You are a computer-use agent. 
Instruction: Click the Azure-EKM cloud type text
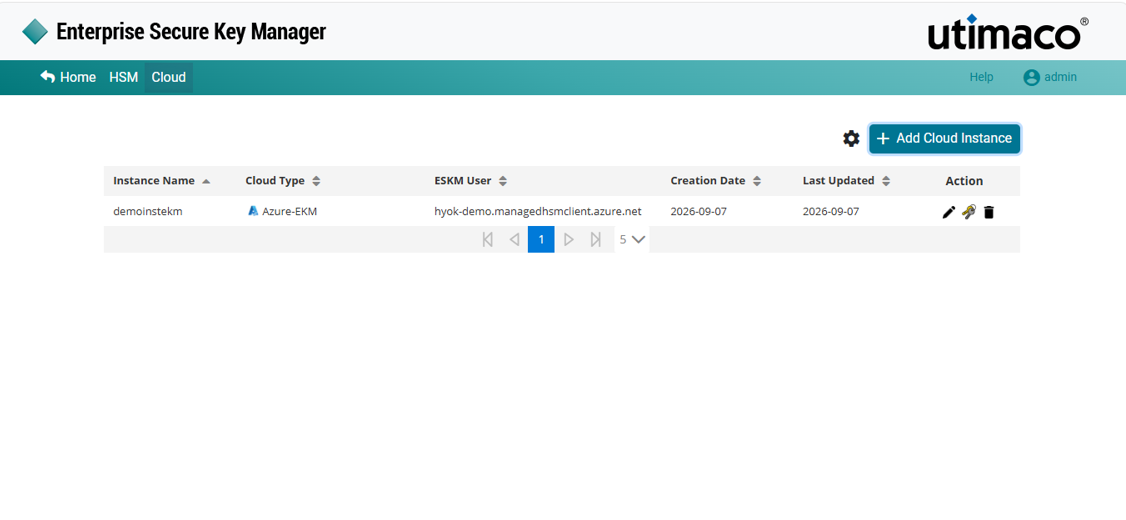tap(289, 212)
